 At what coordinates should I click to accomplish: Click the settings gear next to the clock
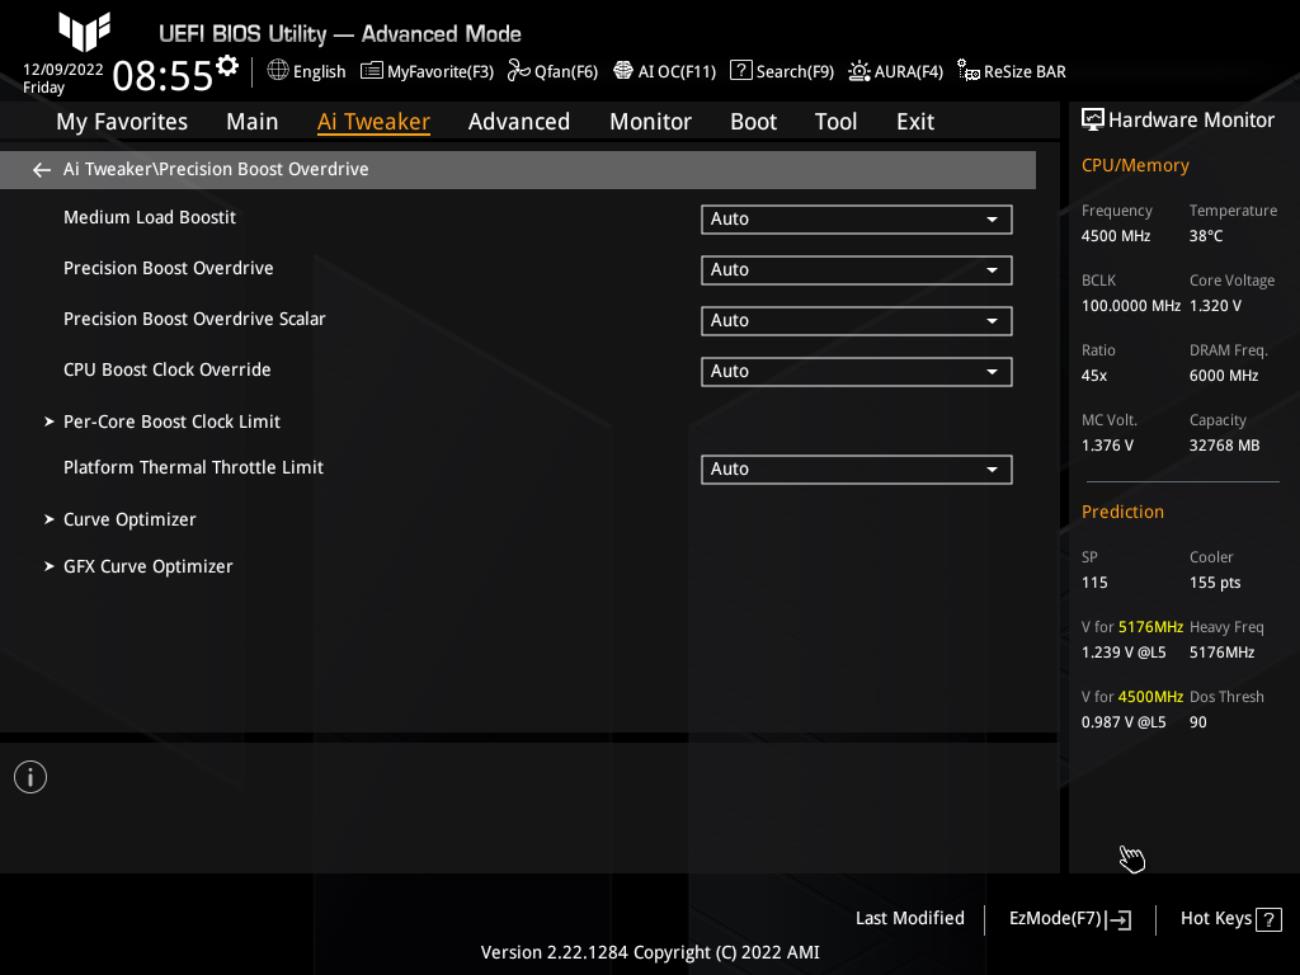228,65
